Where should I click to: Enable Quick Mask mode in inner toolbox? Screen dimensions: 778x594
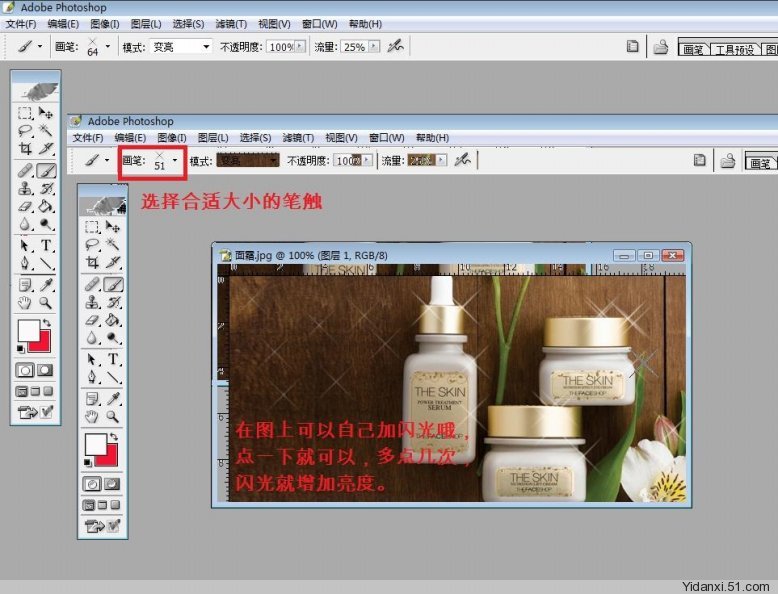tap(113, 484)
